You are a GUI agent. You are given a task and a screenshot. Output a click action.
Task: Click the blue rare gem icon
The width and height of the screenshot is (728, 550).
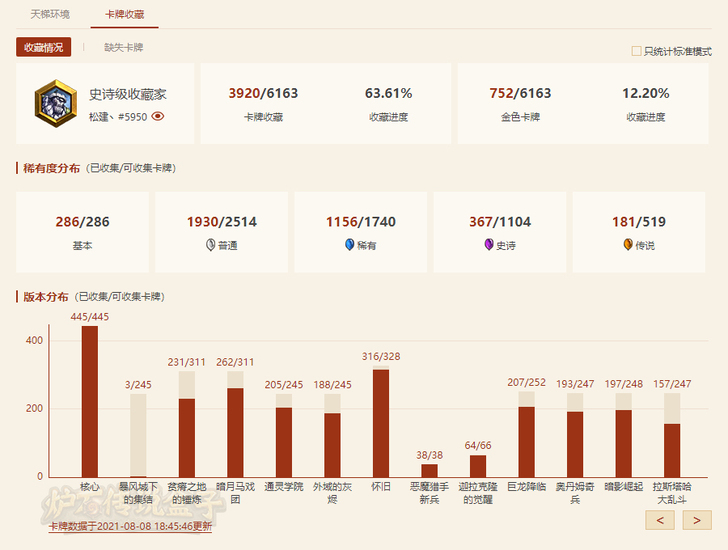pos(350,245)
